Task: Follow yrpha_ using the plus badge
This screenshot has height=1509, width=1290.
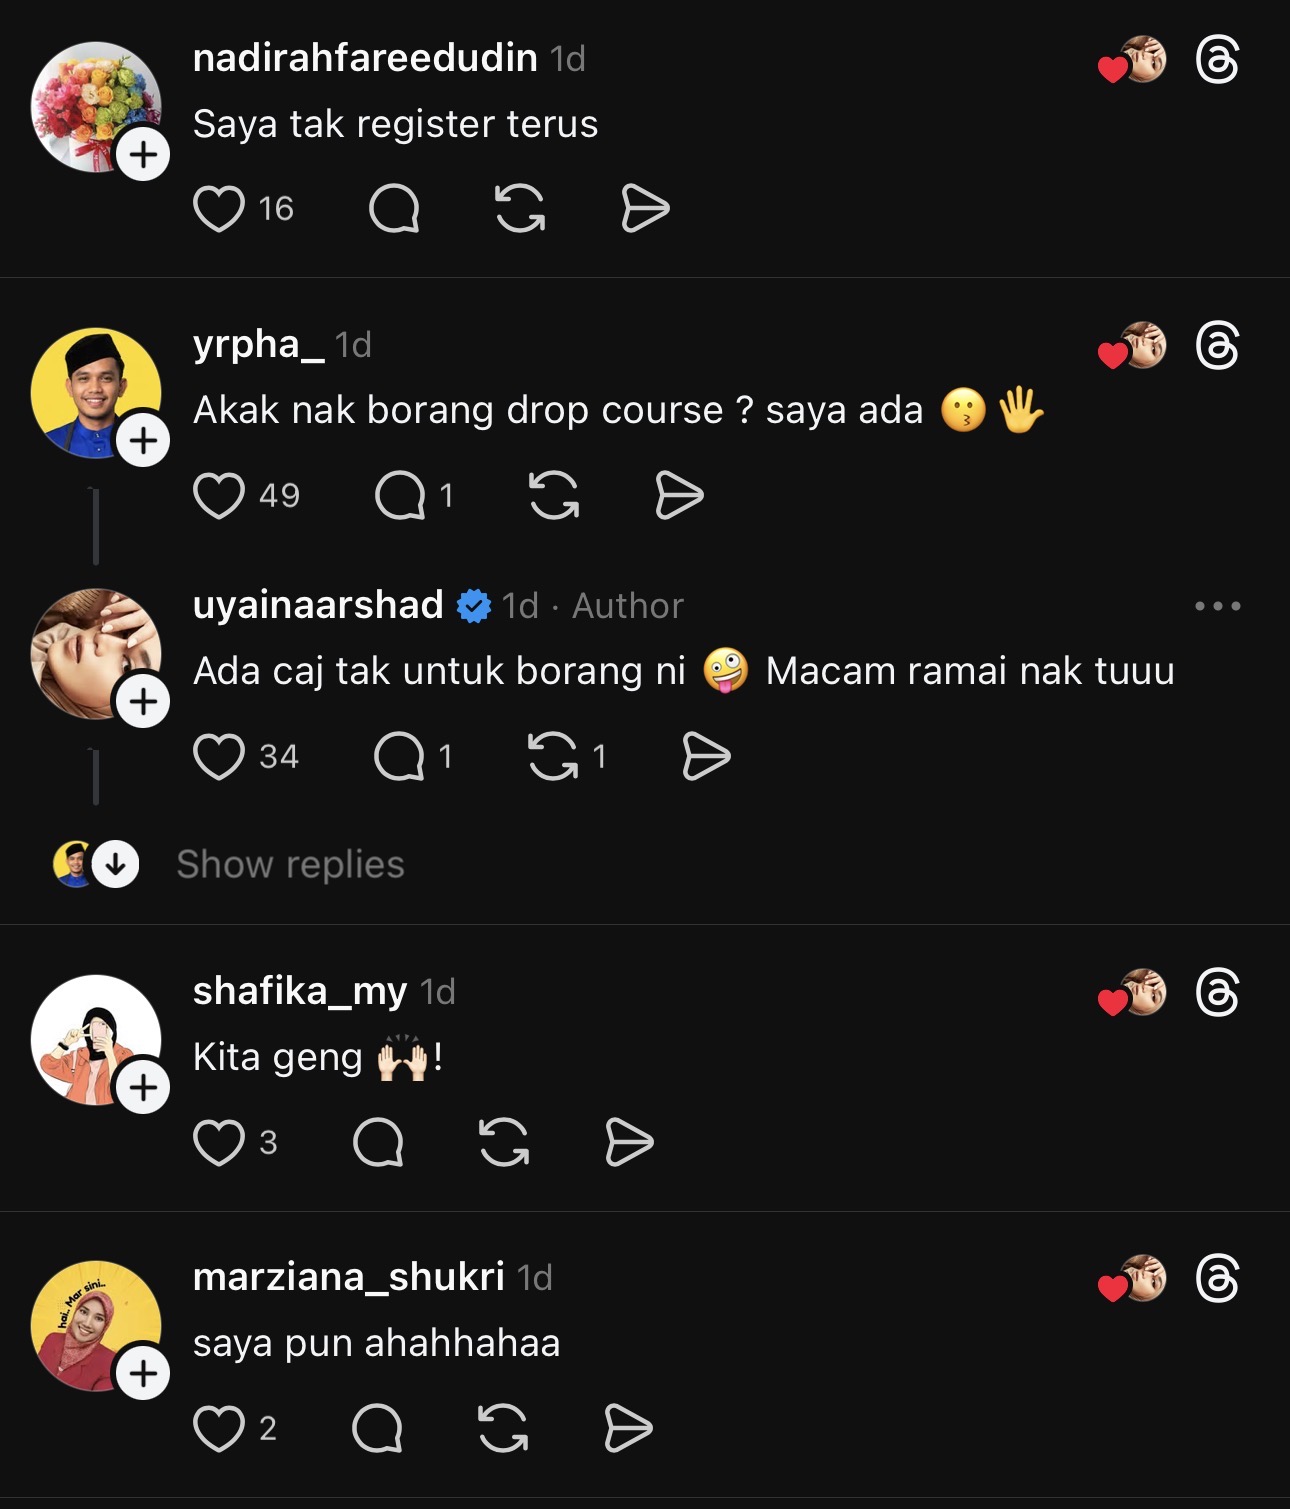Action: coord(143,441)
